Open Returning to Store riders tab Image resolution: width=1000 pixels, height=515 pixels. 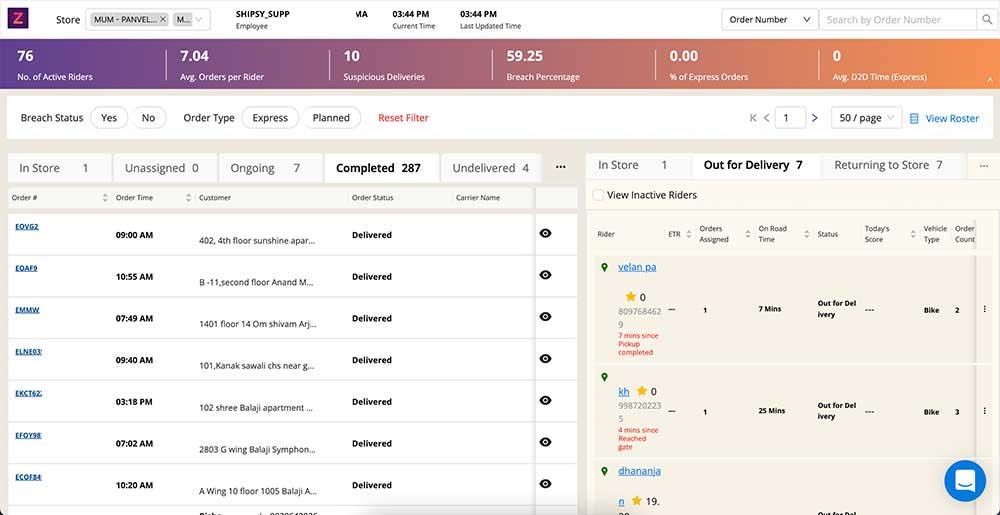pos(892,165)
